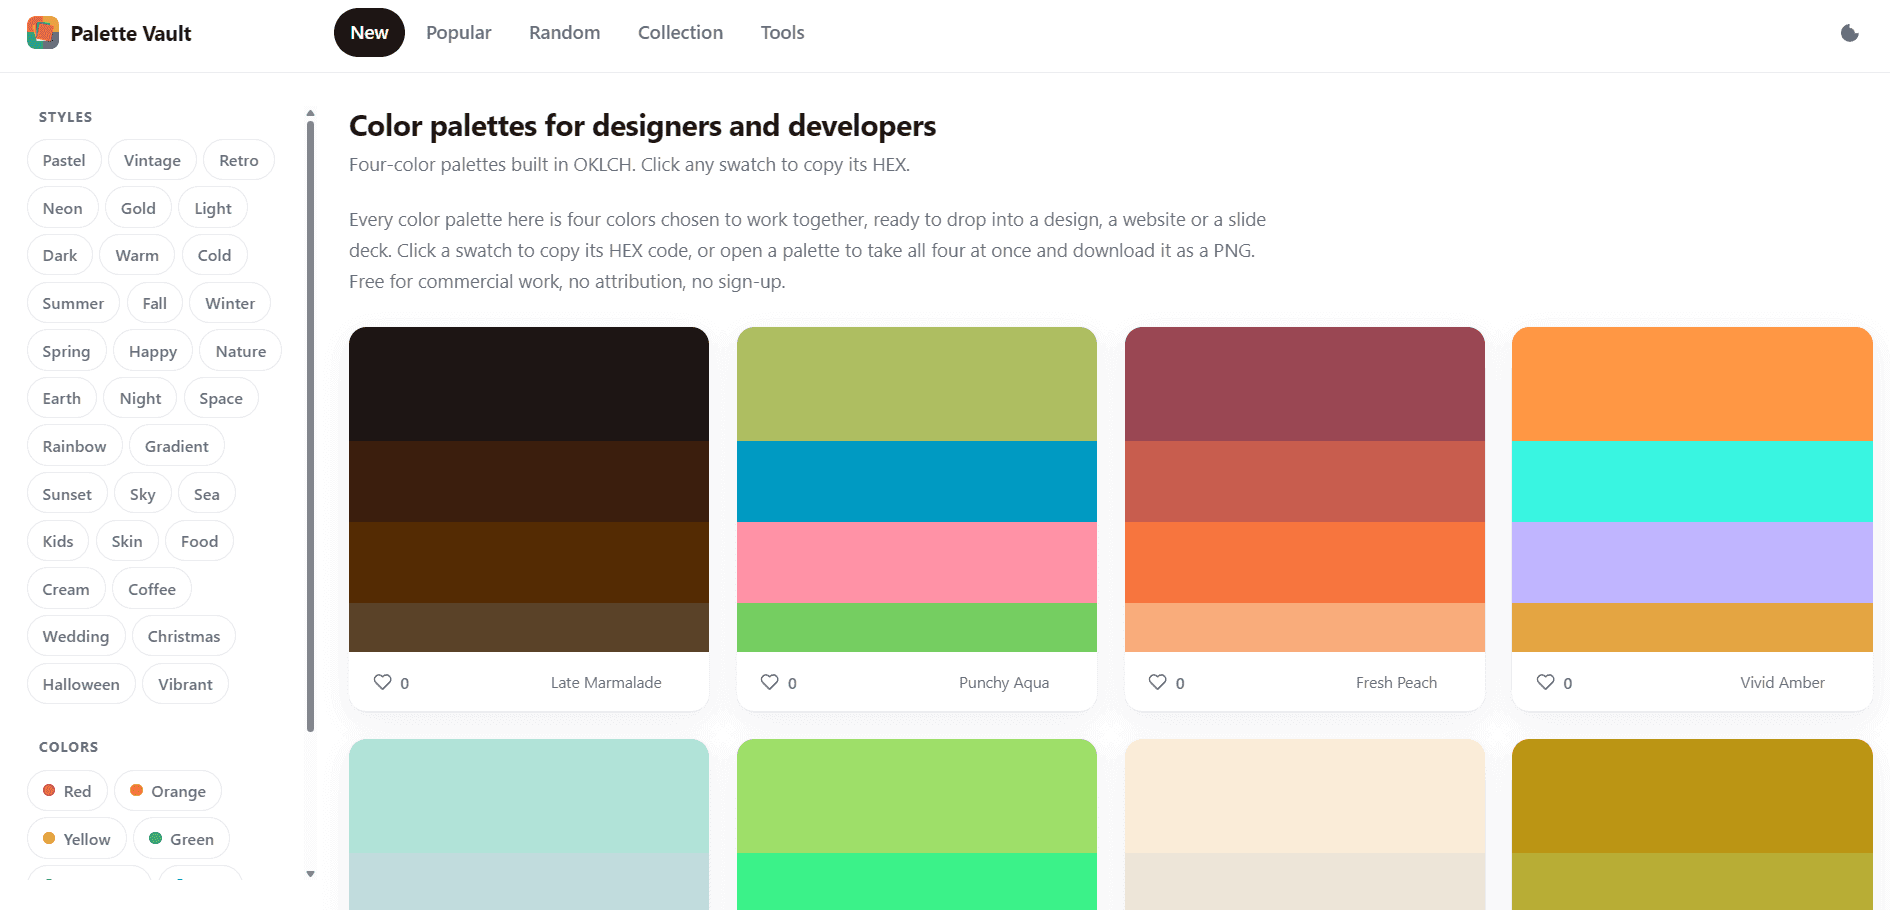1890x910 pixels.
Task: Choose the Light style chip
Action: (213, 208)
